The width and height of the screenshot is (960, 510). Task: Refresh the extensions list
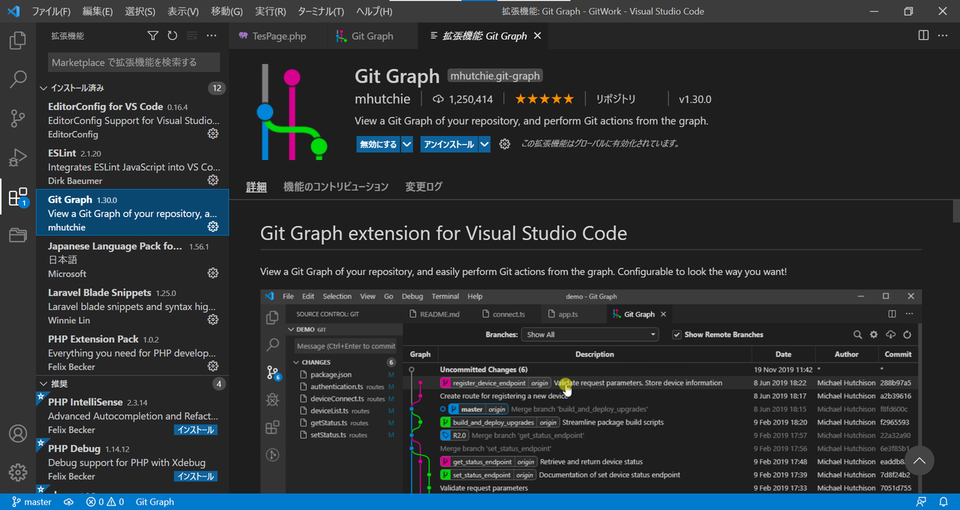[173, 36]
